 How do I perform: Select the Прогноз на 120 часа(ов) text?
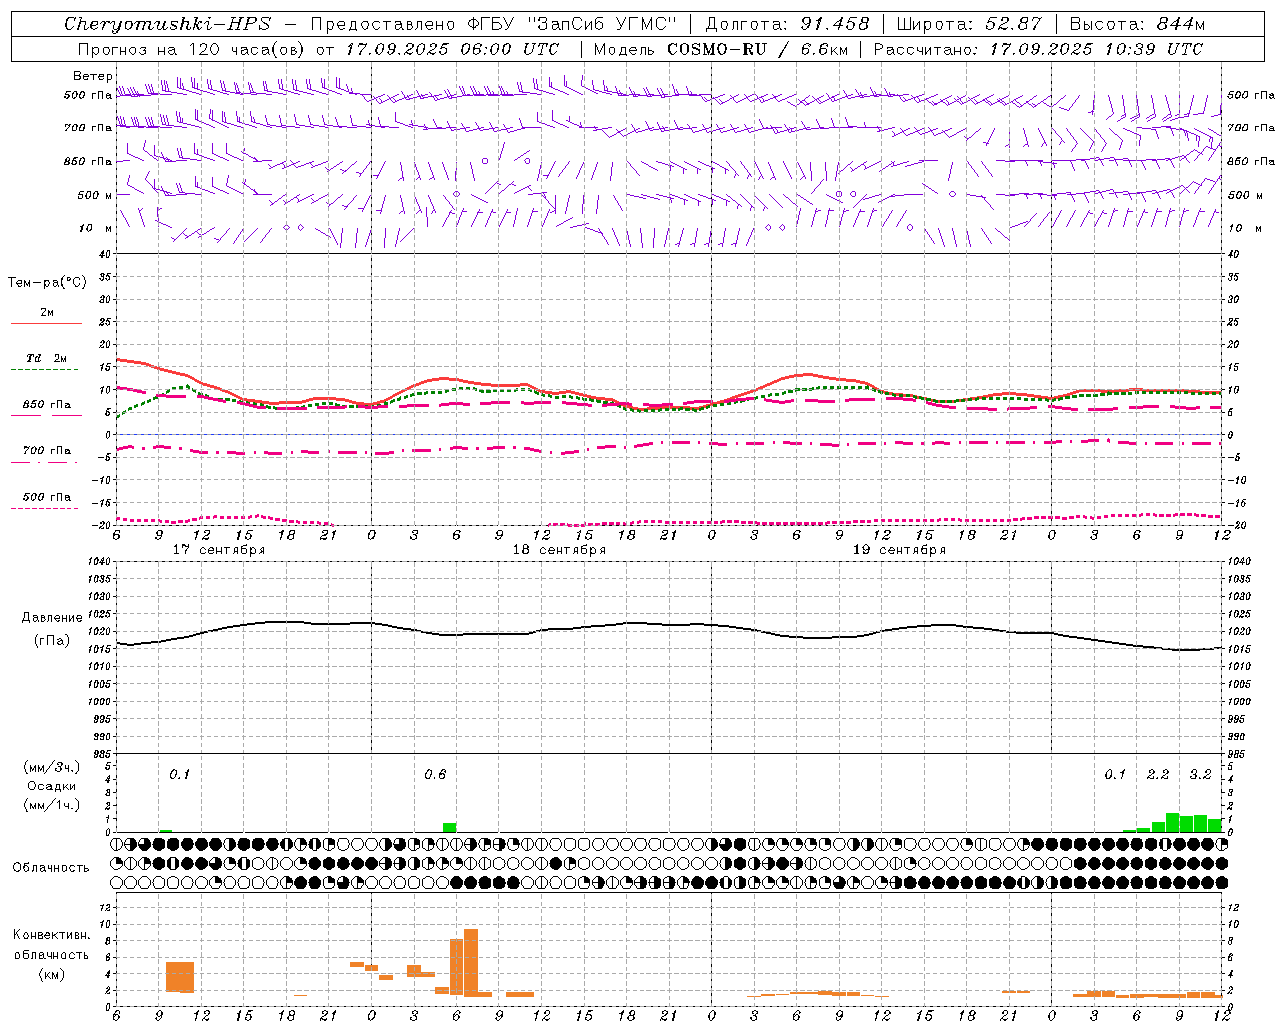pyautogui.click(x=192, y=49)
